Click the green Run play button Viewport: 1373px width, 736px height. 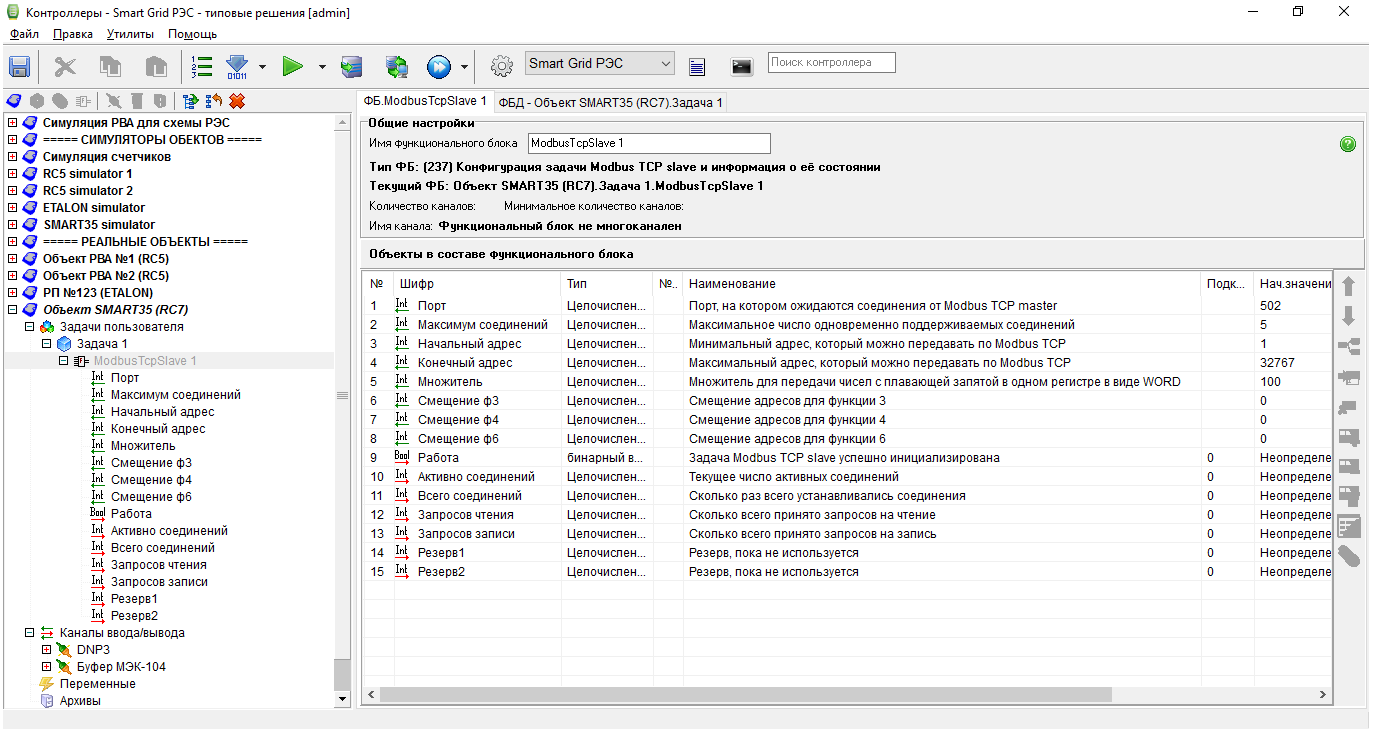coord(293,66)
